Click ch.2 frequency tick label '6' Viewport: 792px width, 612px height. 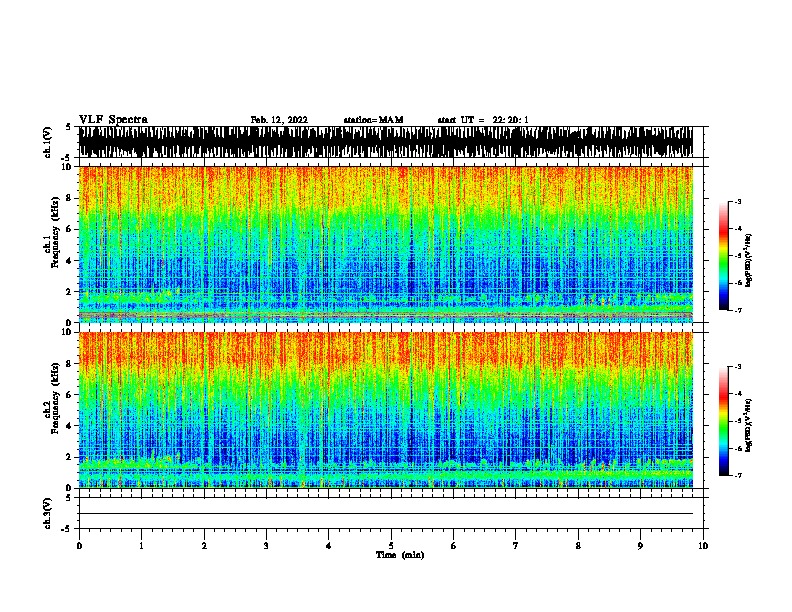pyautogui.click(x=69, y=395)
